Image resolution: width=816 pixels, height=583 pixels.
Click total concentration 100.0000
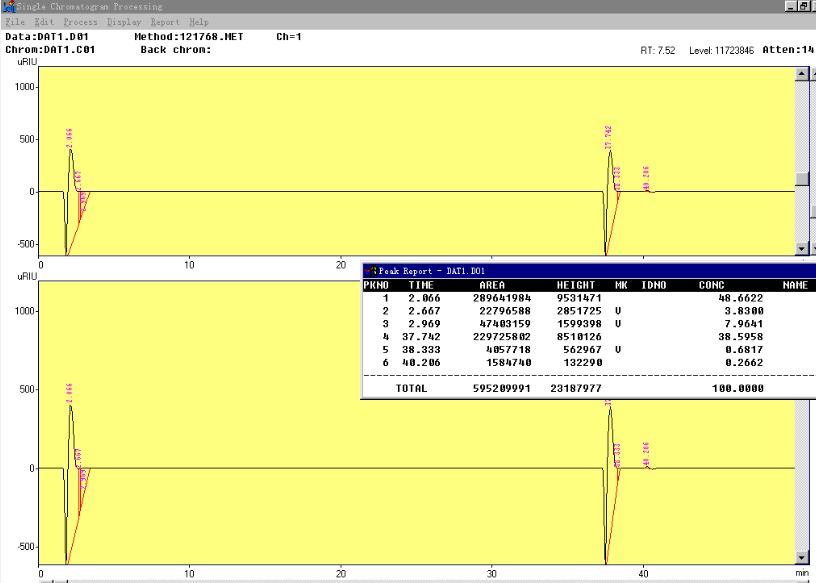pyautogui.click(x=738, y=388)
